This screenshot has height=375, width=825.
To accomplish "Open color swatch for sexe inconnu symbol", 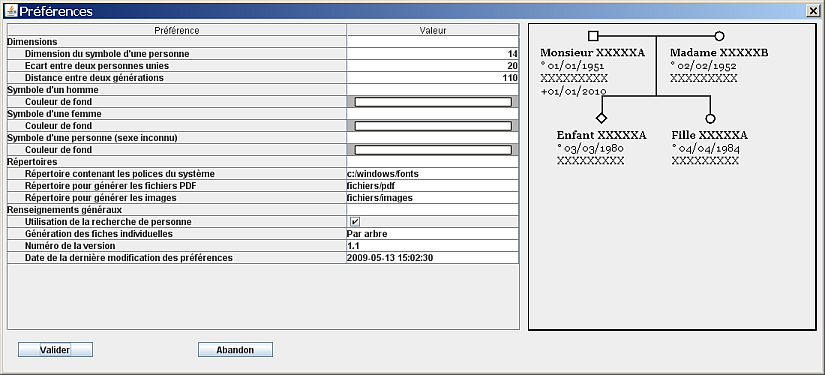I will coord(433,150).
